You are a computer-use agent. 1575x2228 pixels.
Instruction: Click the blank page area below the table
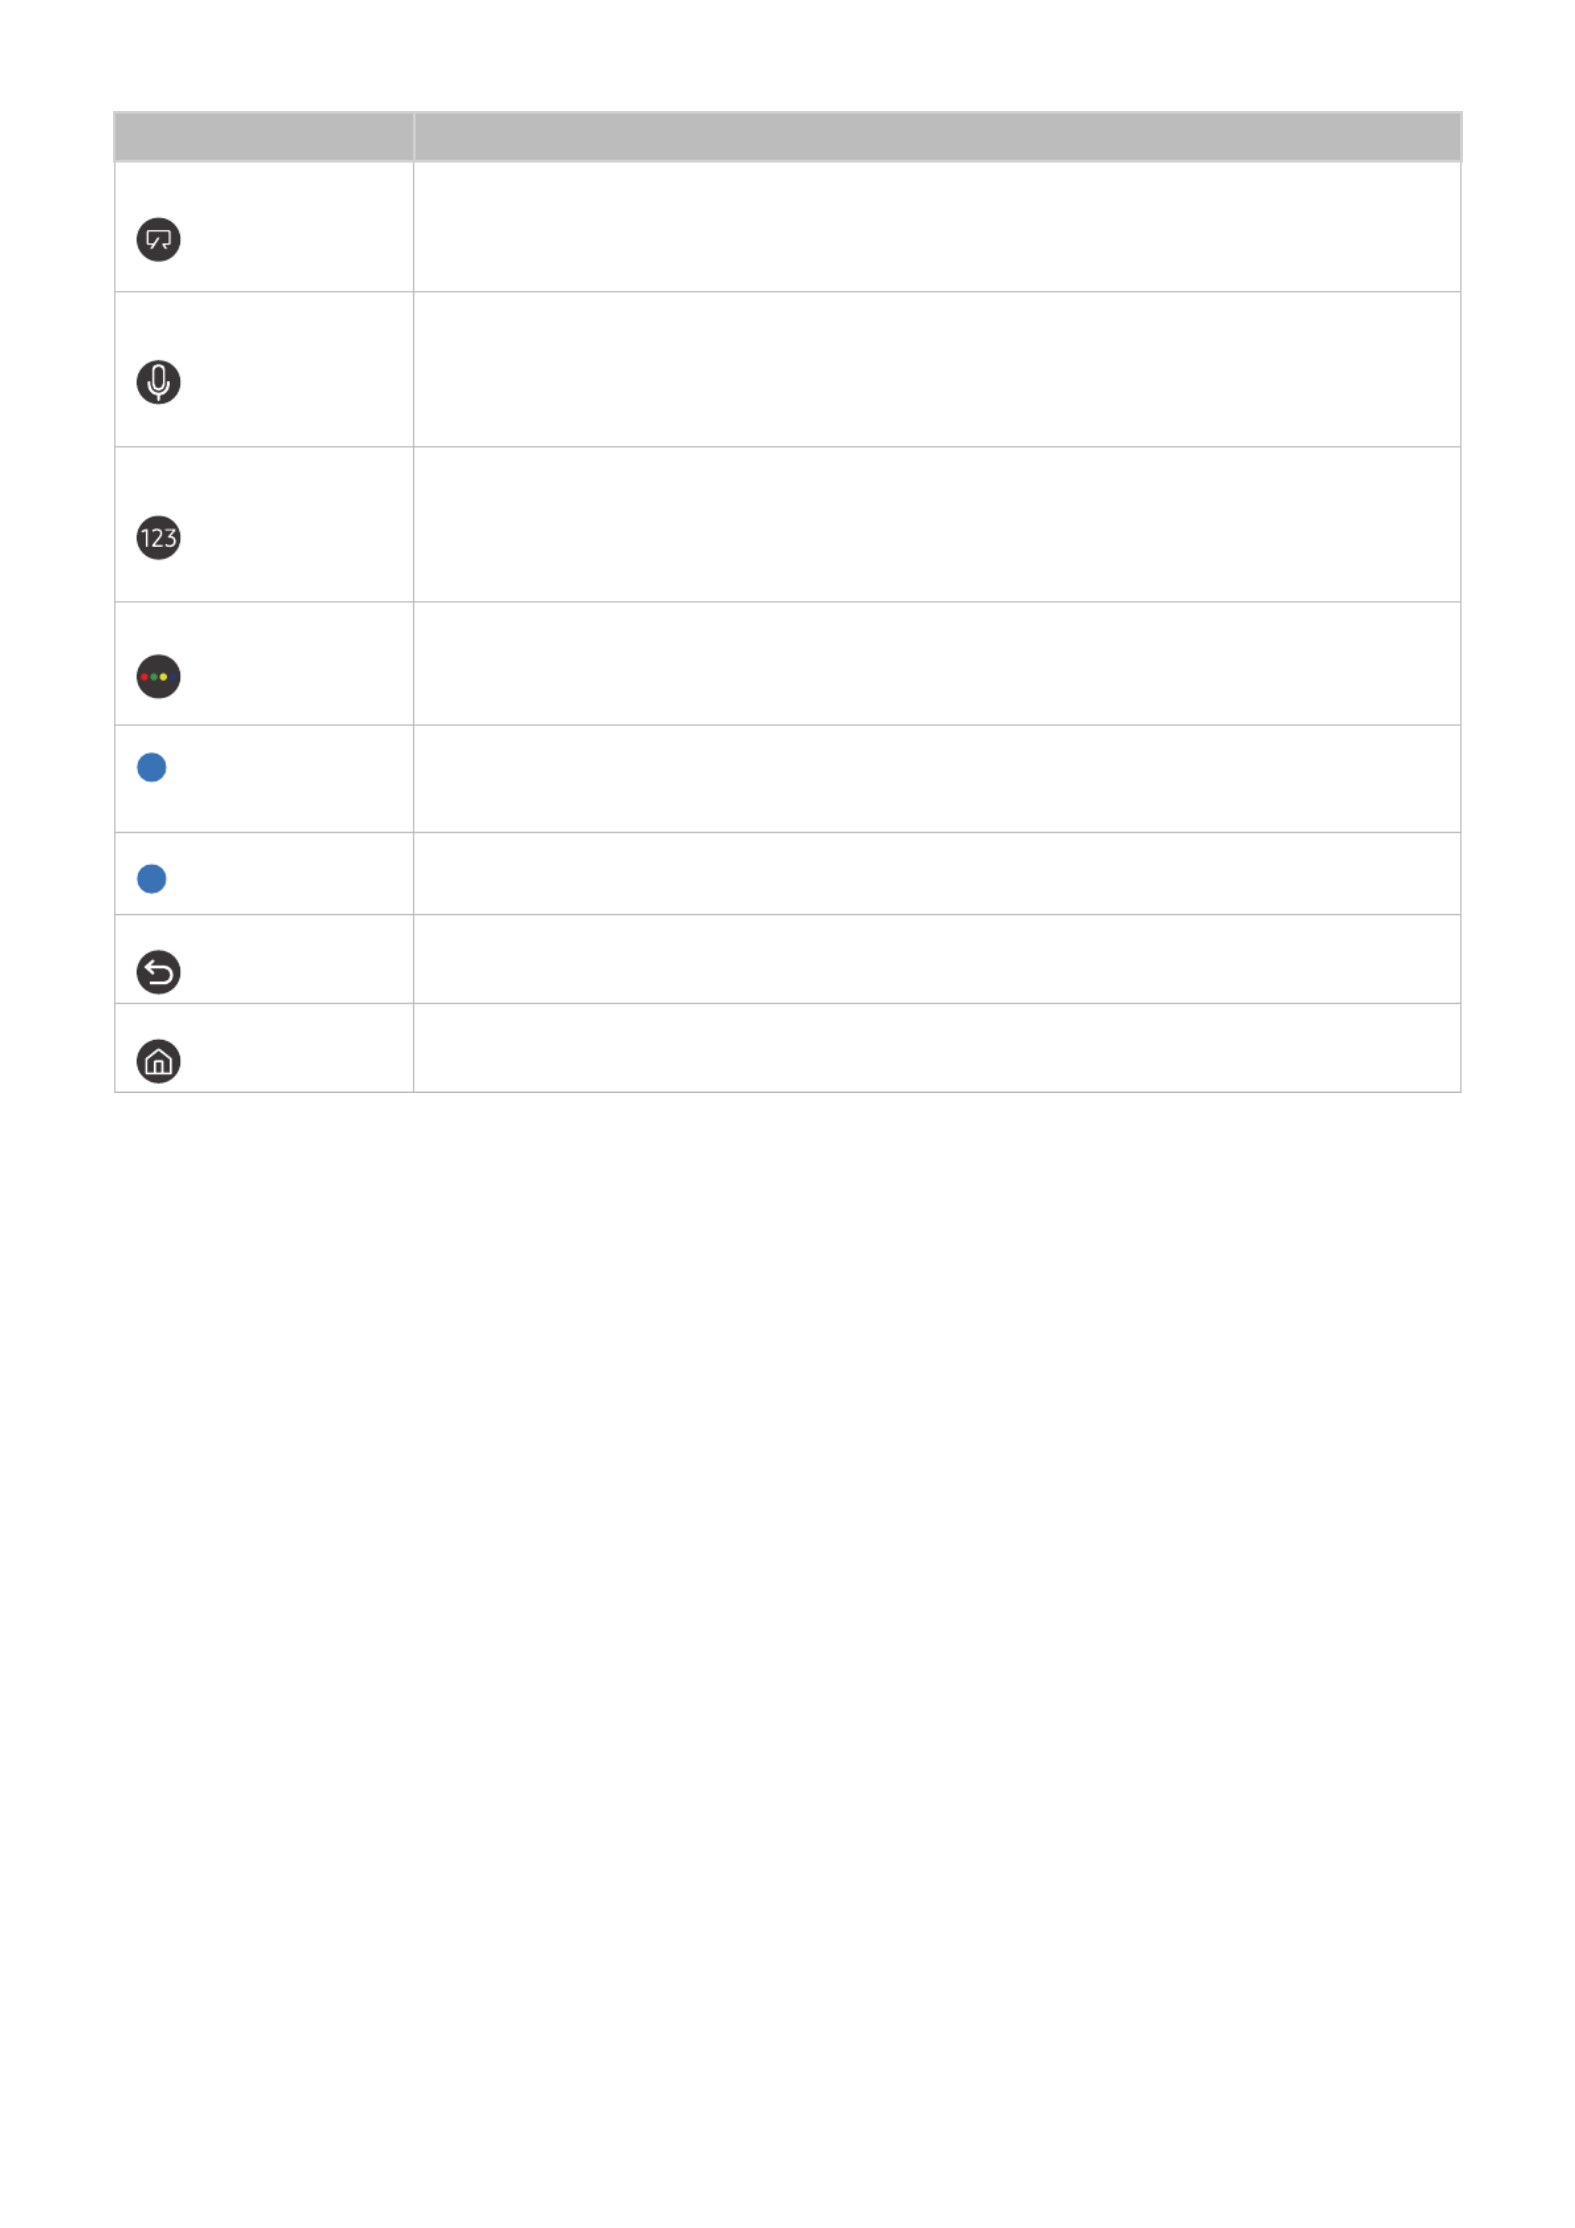click(787, 1650)
